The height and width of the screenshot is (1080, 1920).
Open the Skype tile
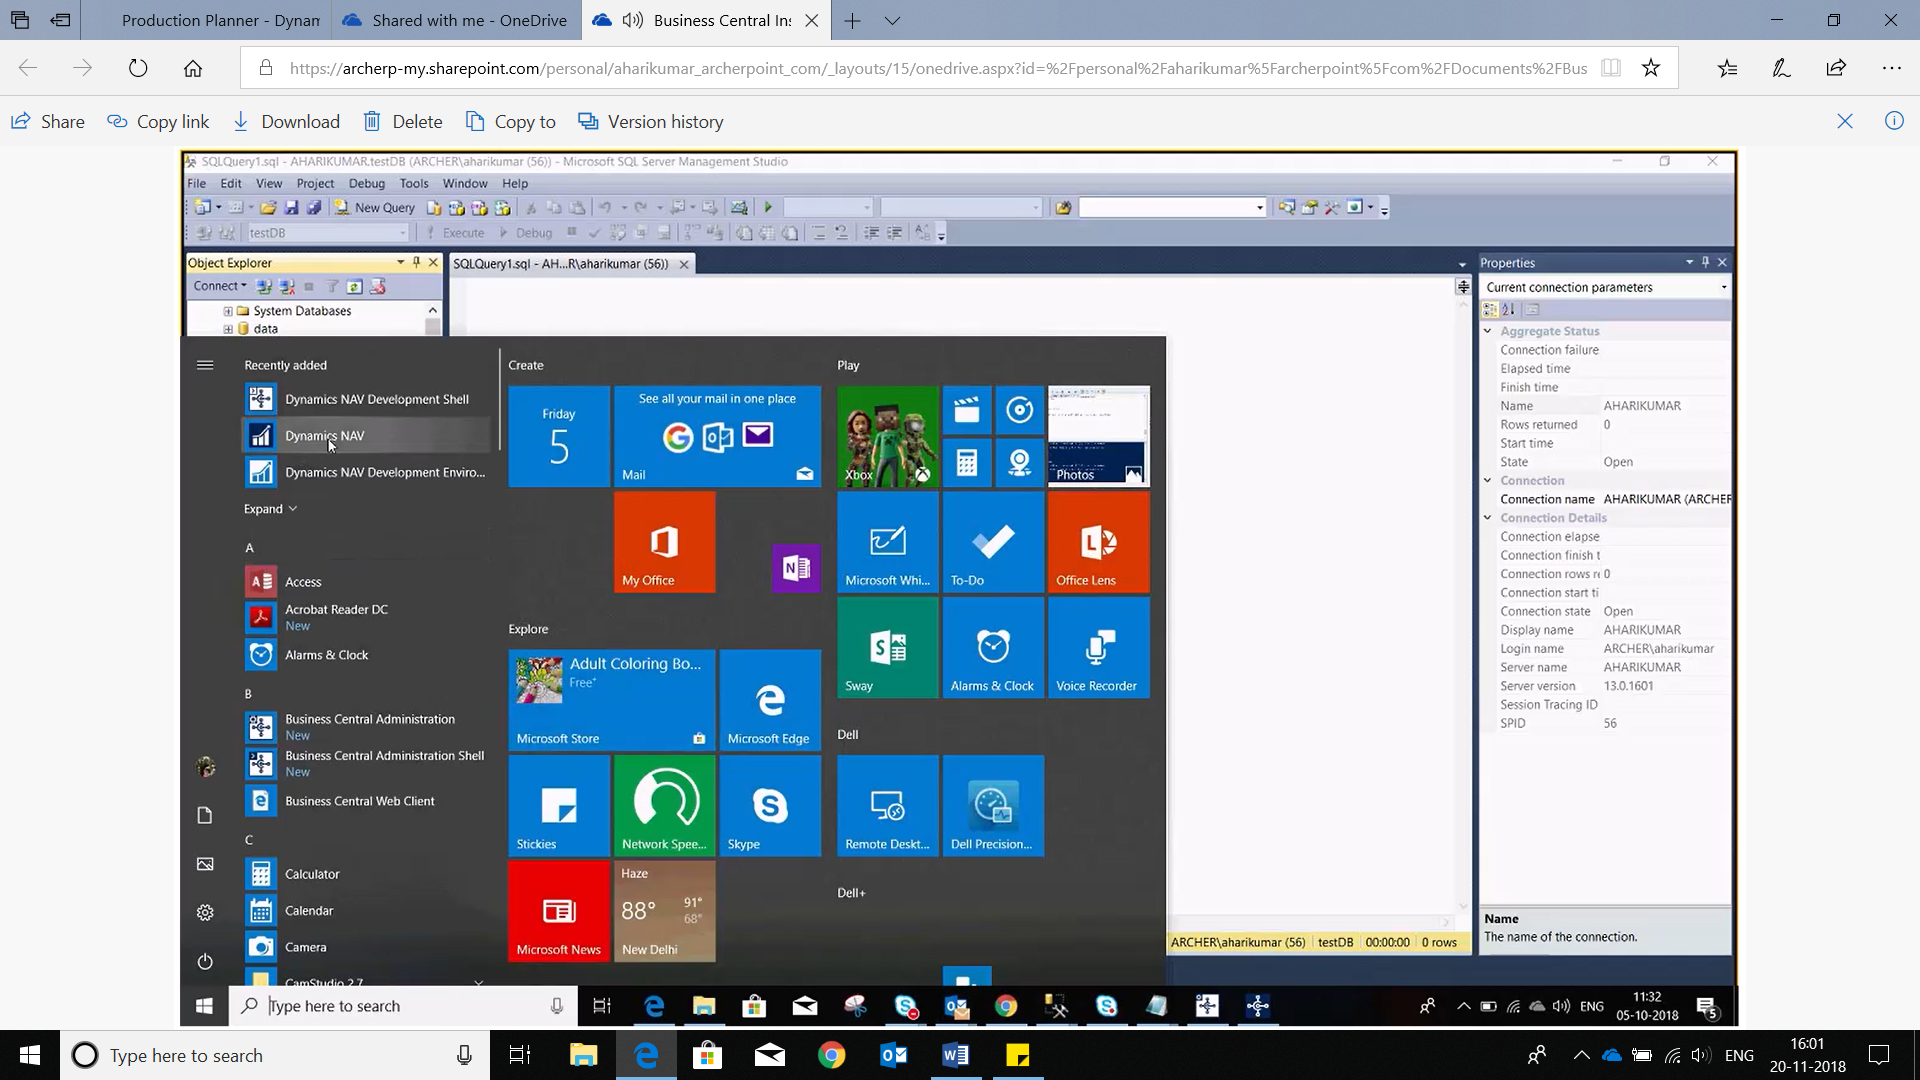tap(770, 806)
